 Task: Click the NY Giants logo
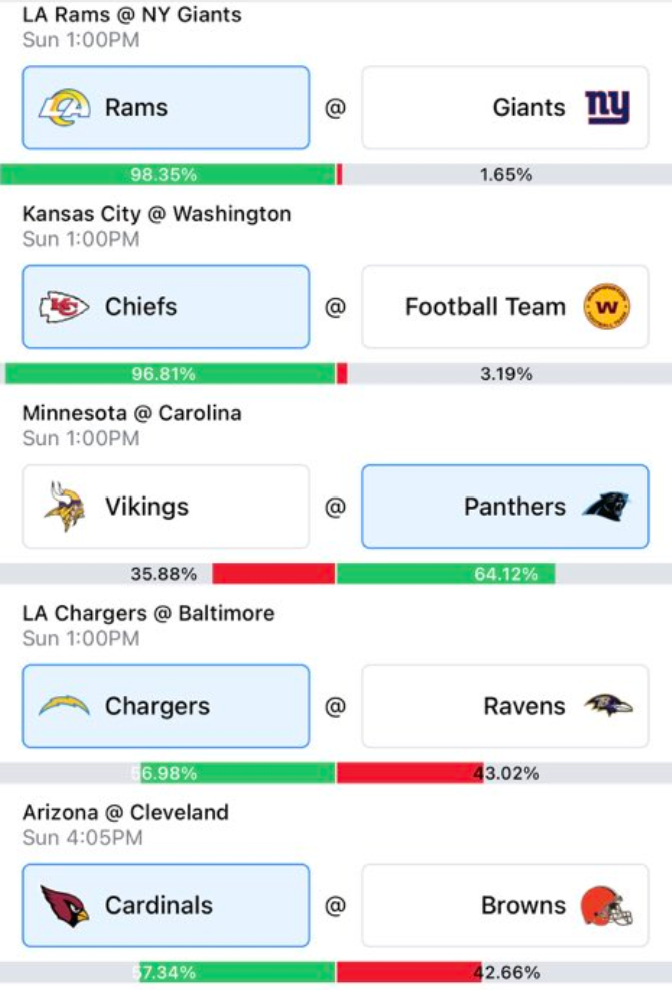[607, 107]
